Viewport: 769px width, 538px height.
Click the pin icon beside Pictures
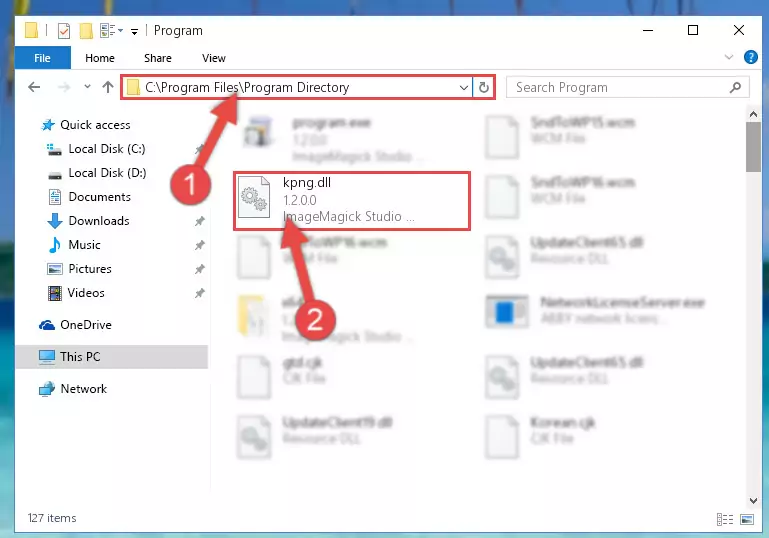point(200,269)
